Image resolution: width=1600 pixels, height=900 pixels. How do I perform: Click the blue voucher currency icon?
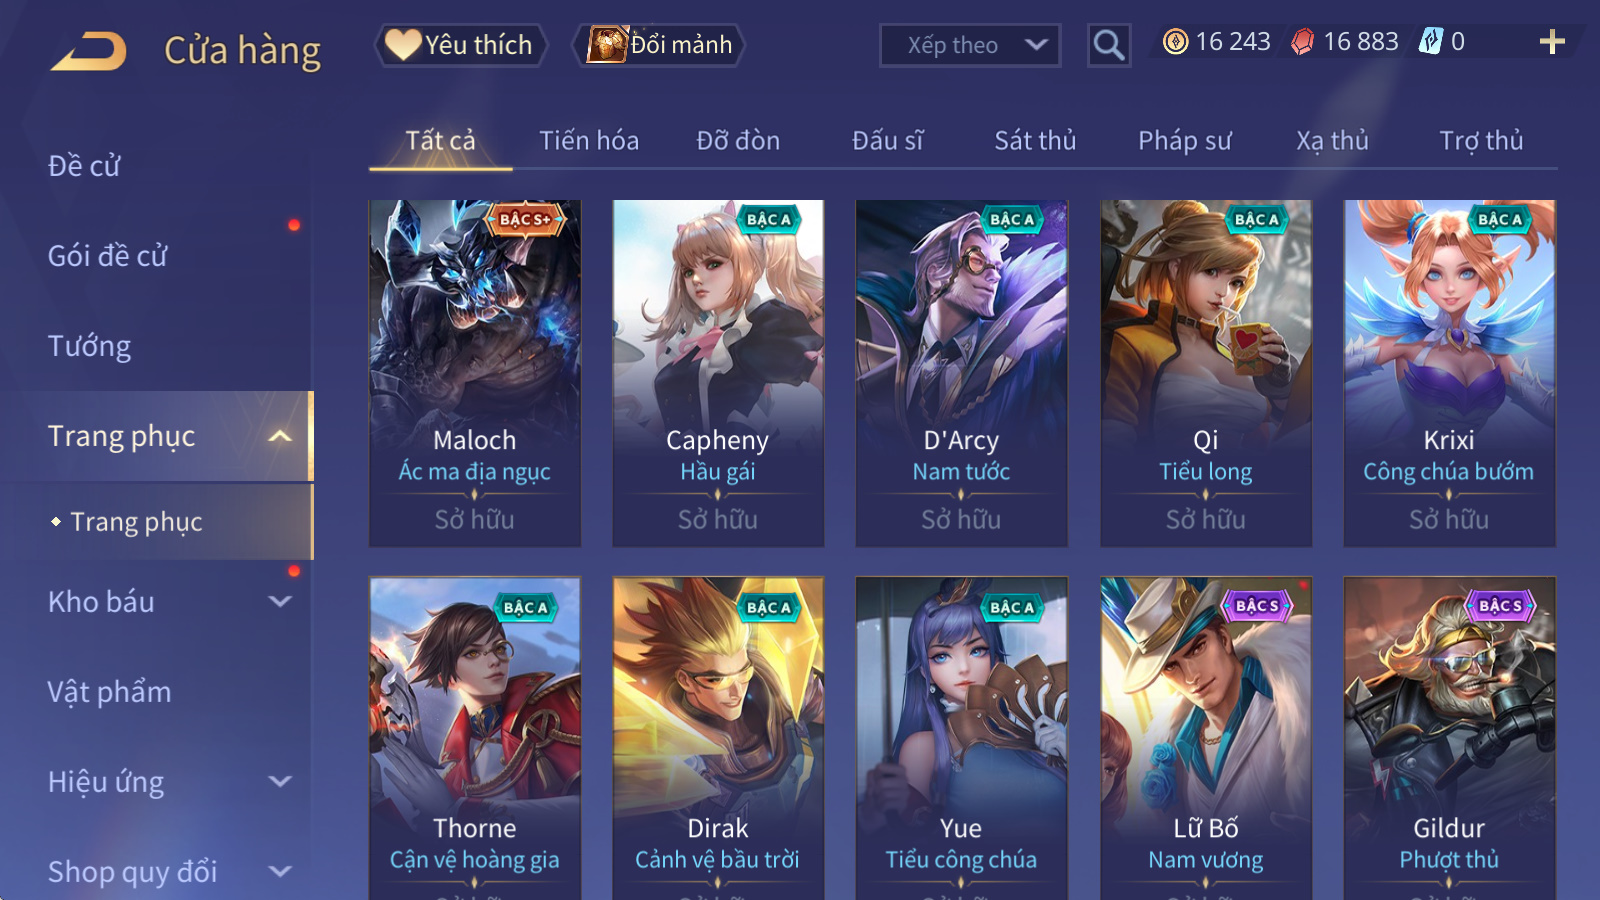(1431, 42)
